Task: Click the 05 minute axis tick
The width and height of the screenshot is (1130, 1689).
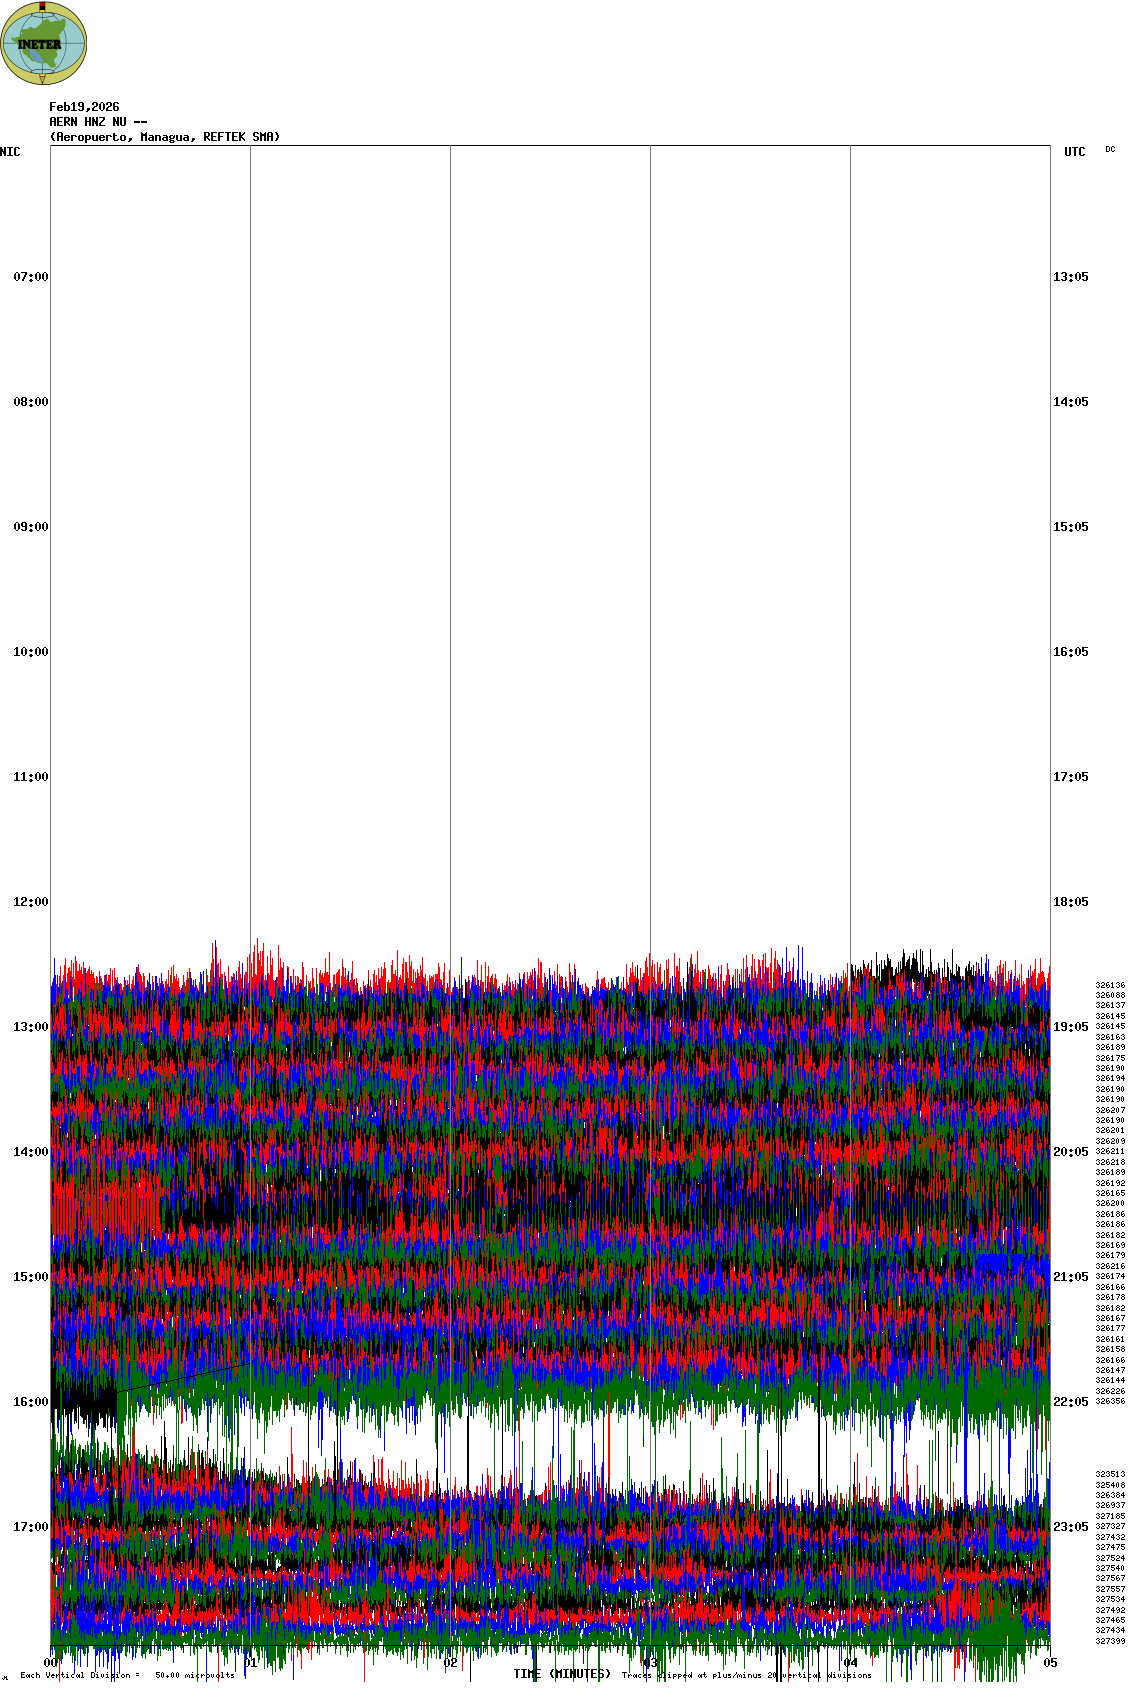Action: click(1050, 1664)
